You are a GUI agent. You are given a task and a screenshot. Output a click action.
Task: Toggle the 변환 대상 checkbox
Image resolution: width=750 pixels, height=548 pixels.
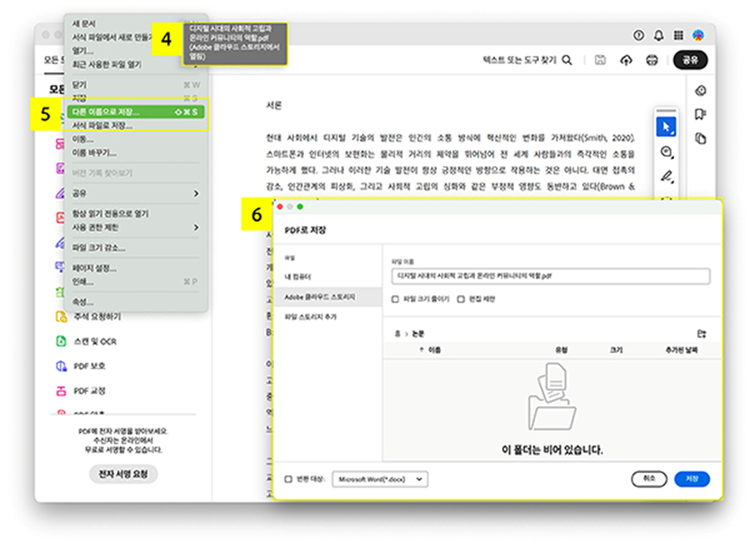point(288,479)
